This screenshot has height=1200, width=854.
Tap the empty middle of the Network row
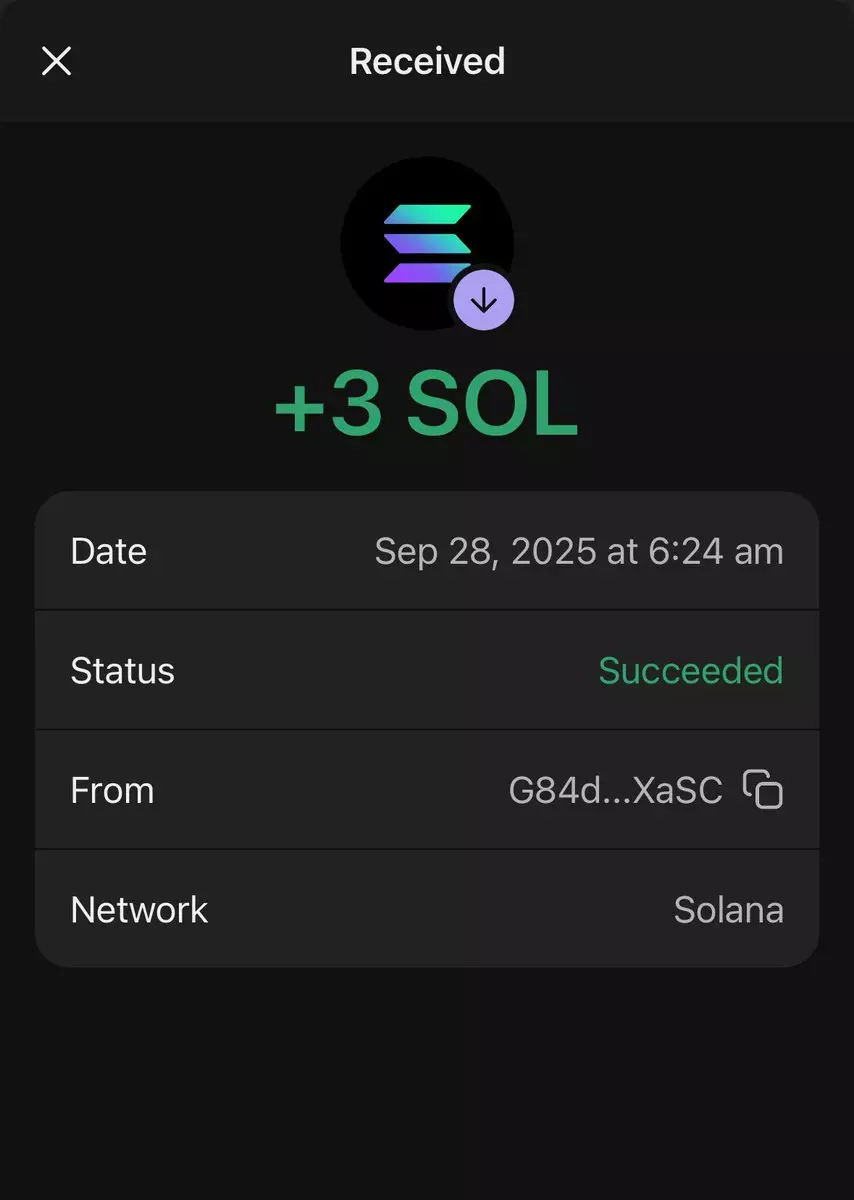[440, 910]
